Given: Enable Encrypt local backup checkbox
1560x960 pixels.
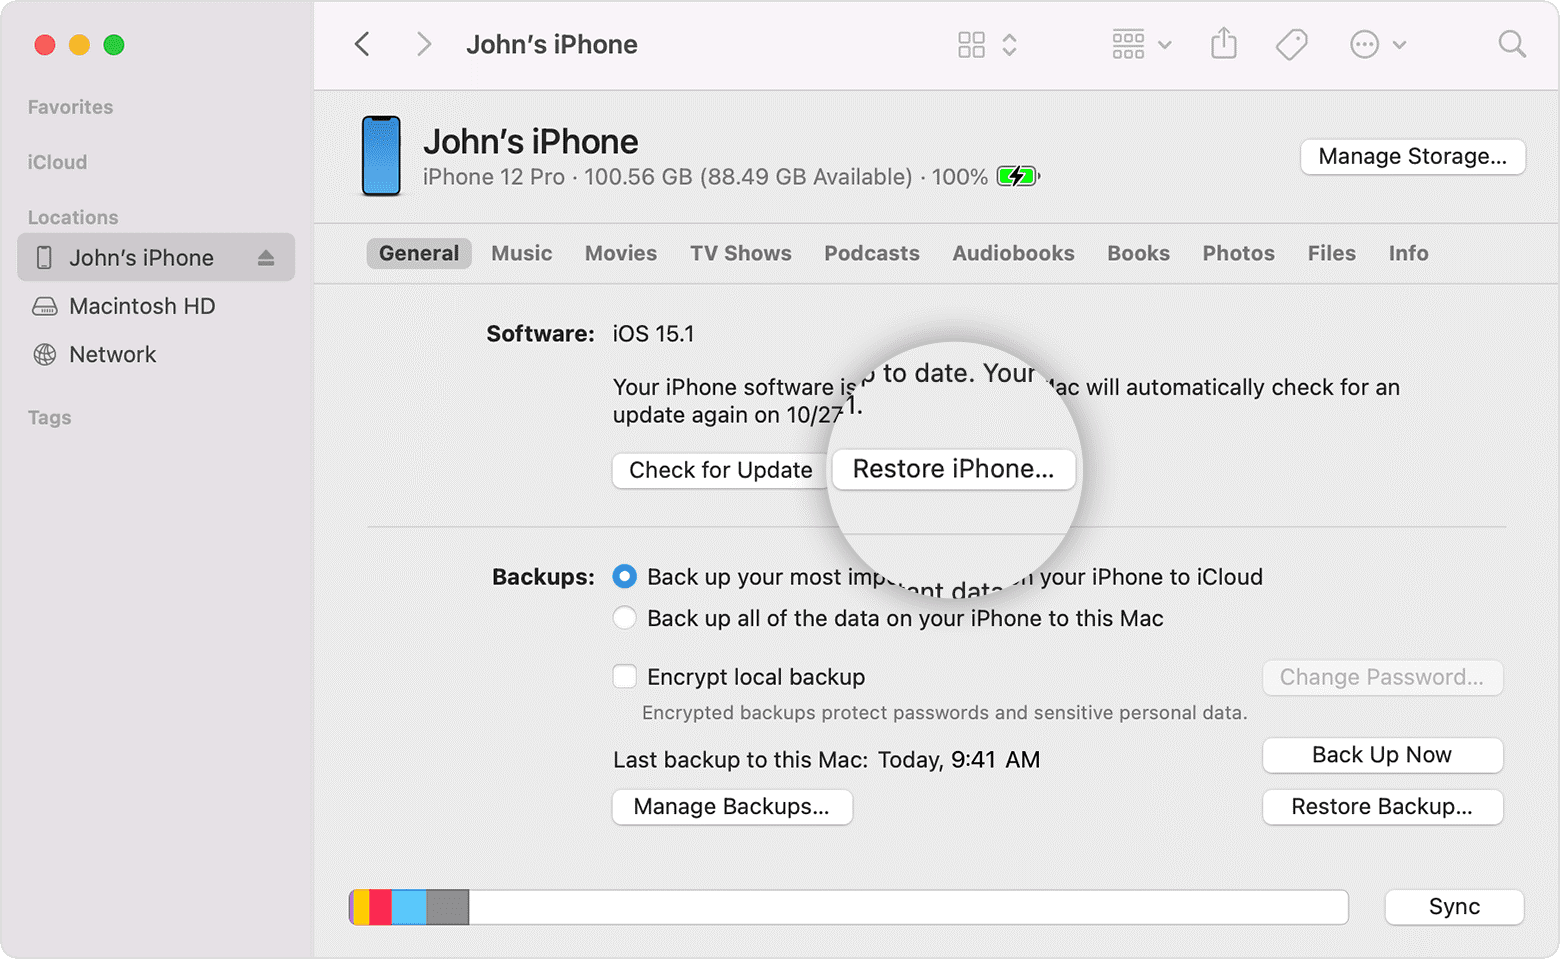Looking at the screenshot, I should [625, 677].
